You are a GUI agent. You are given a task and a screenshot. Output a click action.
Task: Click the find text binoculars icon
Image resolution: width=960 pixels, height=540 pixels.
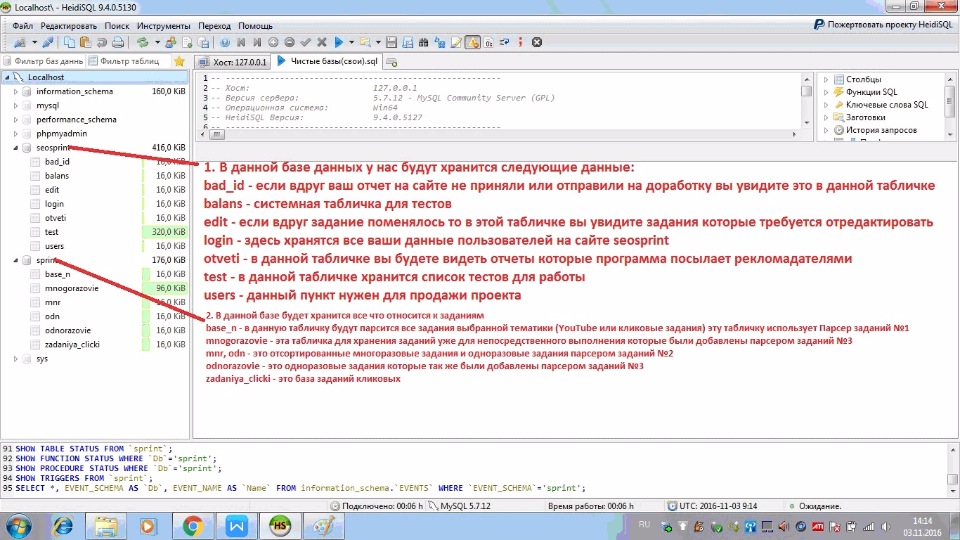click(x=423, y=42)
